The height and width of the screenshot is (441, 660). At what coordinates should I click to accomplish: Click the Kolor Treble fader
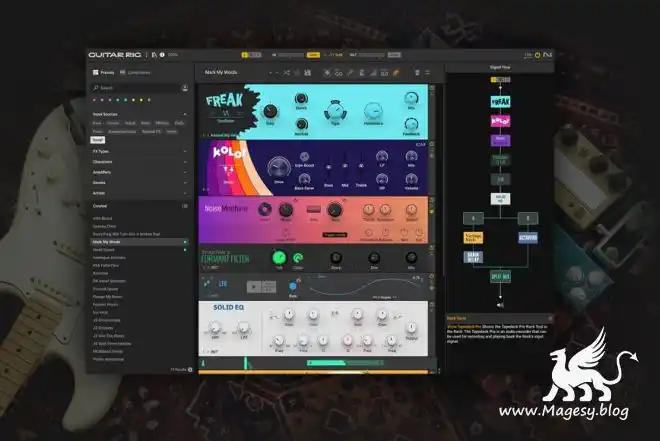pyautogui.click(x=361, y=167)
